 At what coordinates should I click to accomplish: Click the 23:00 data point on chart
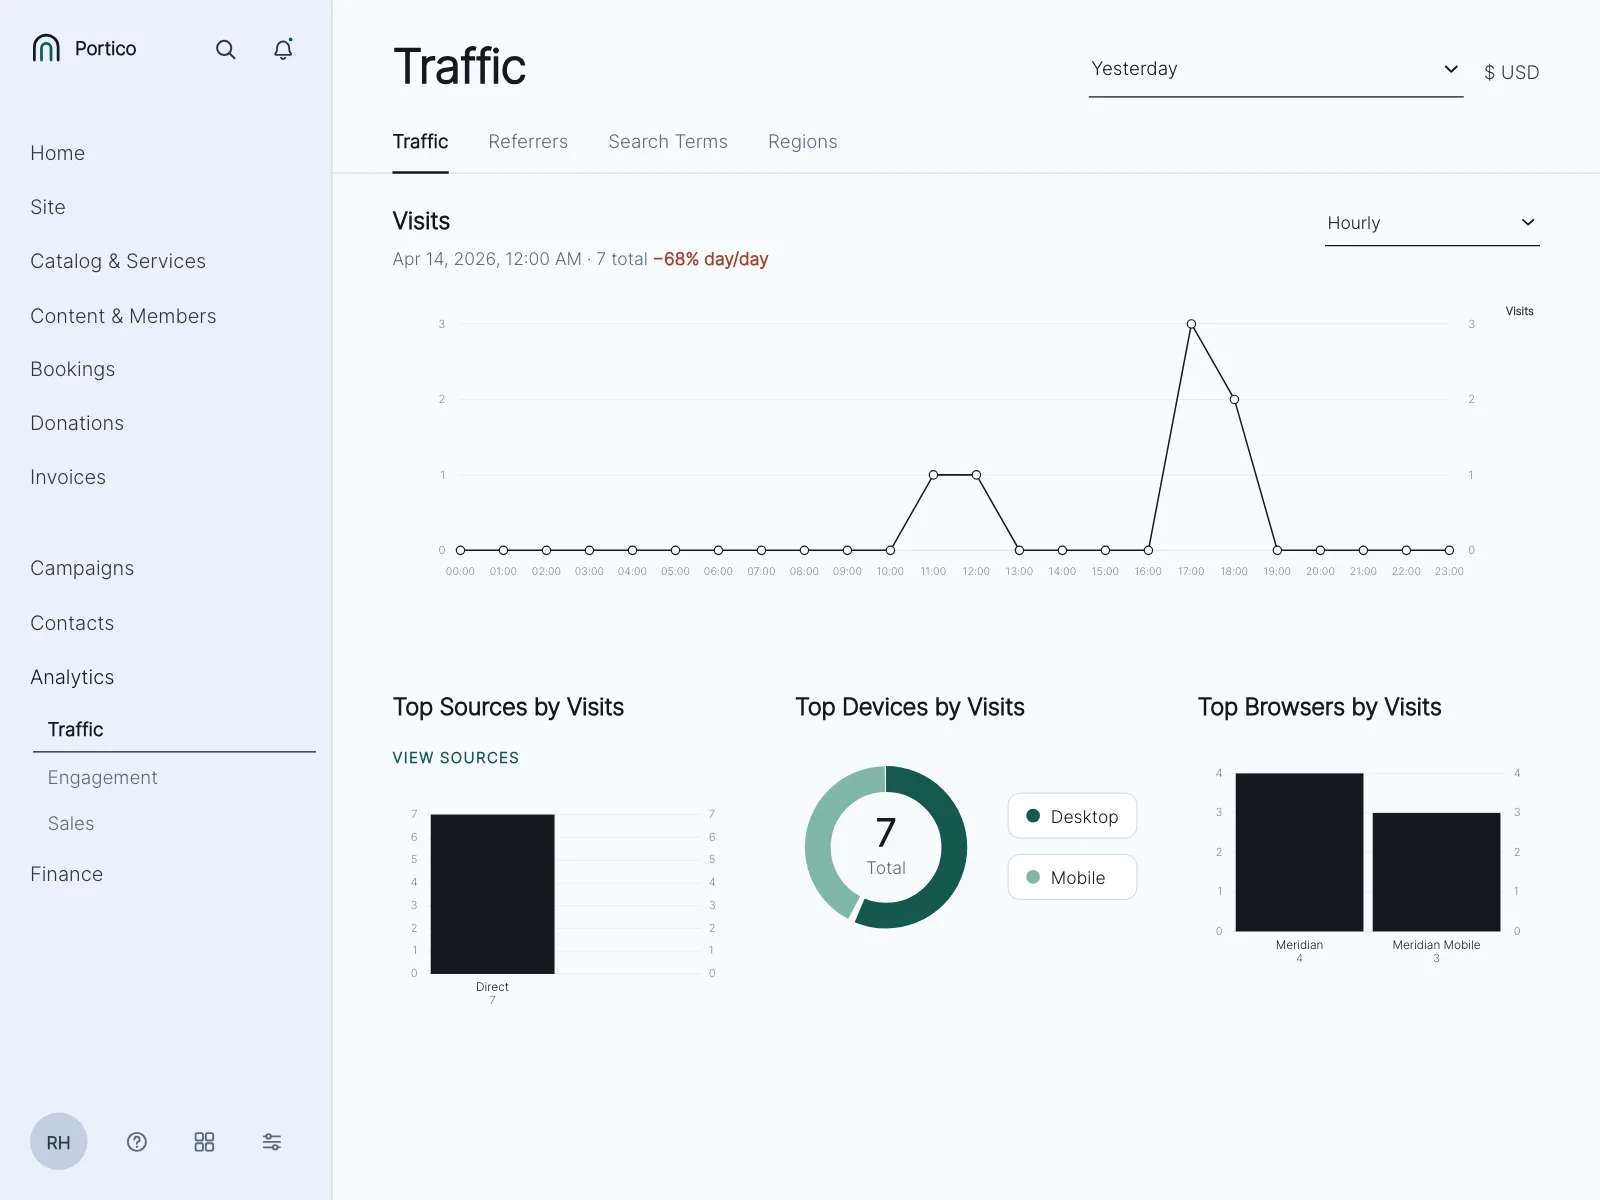1449,550
